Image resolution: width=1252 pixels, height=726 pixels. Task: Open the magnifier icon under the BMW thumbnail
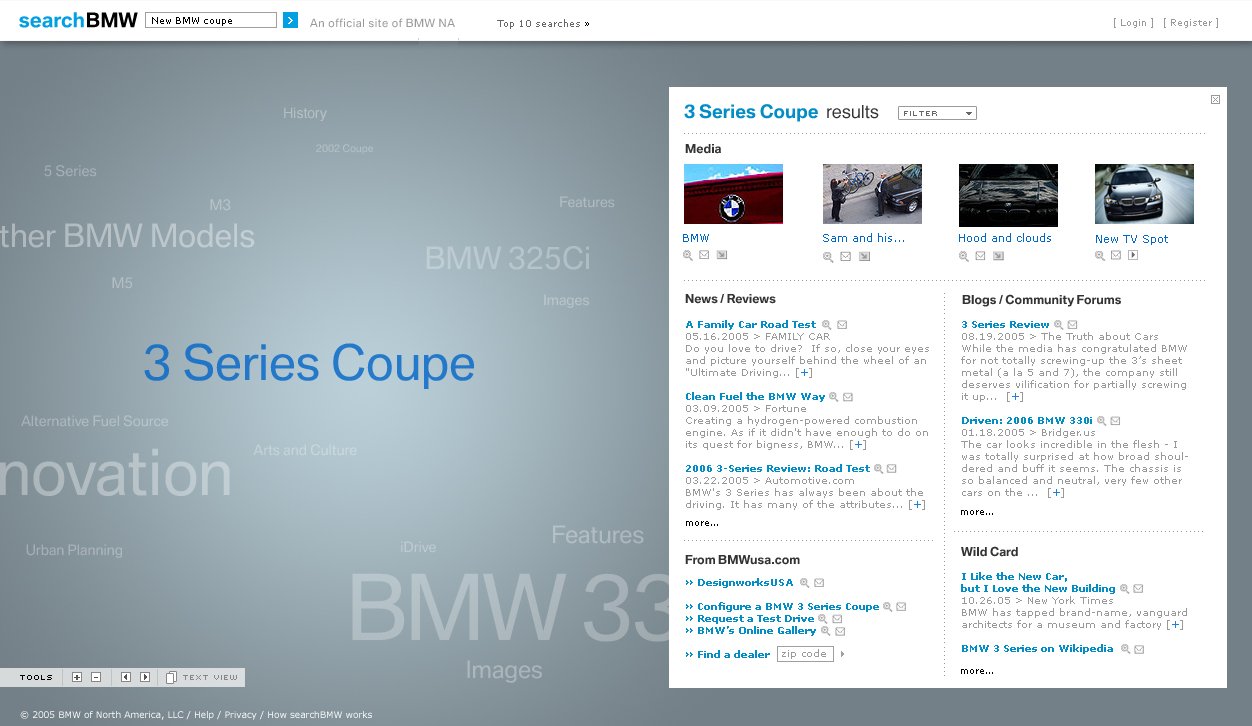687,255
